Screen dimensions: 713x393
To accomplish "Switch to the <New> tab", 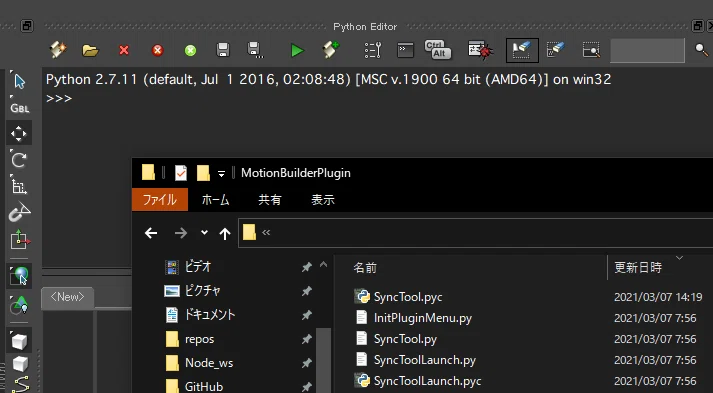I will 67,297.
